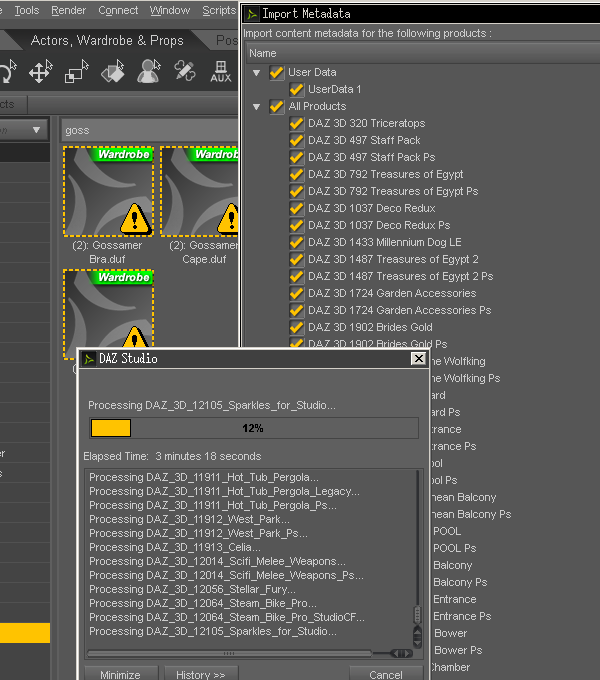Click log line DAZ_3D_11912_West_Park_Ps
The width and height of the screenshot is (600, 680).
pyautogui.click(x=198, y=533)
